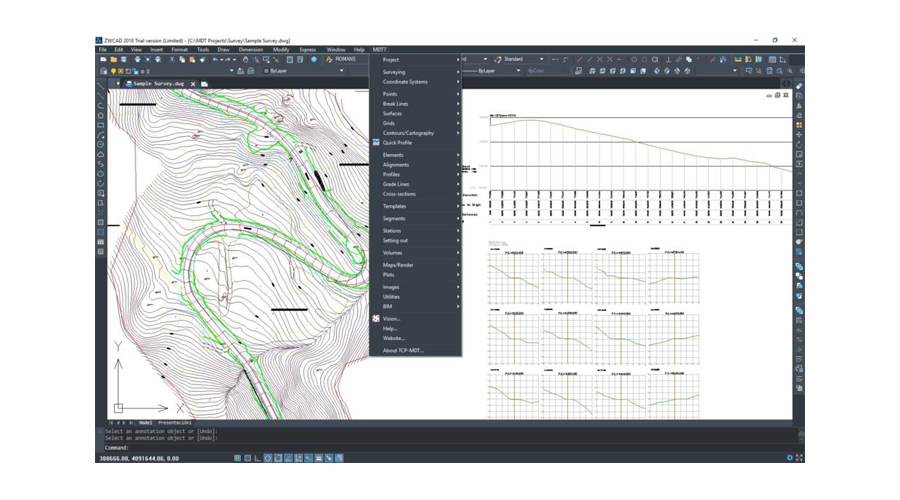The image size is (900, 500).
Task: Click the Print icon in the toolbar
Action: coord(137,59)
